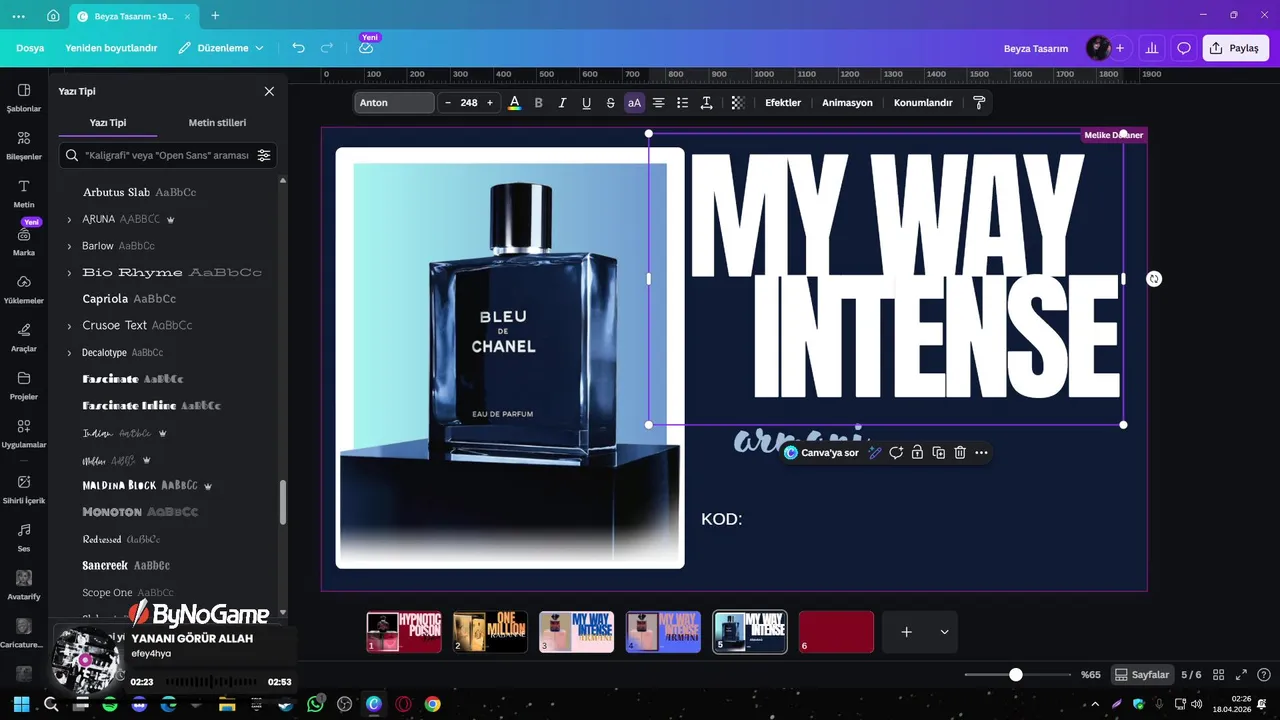Open the Şablonlar templates sidebar panel
The image size is (1280, 720).
pyautogui.click(x=24, y=97)
